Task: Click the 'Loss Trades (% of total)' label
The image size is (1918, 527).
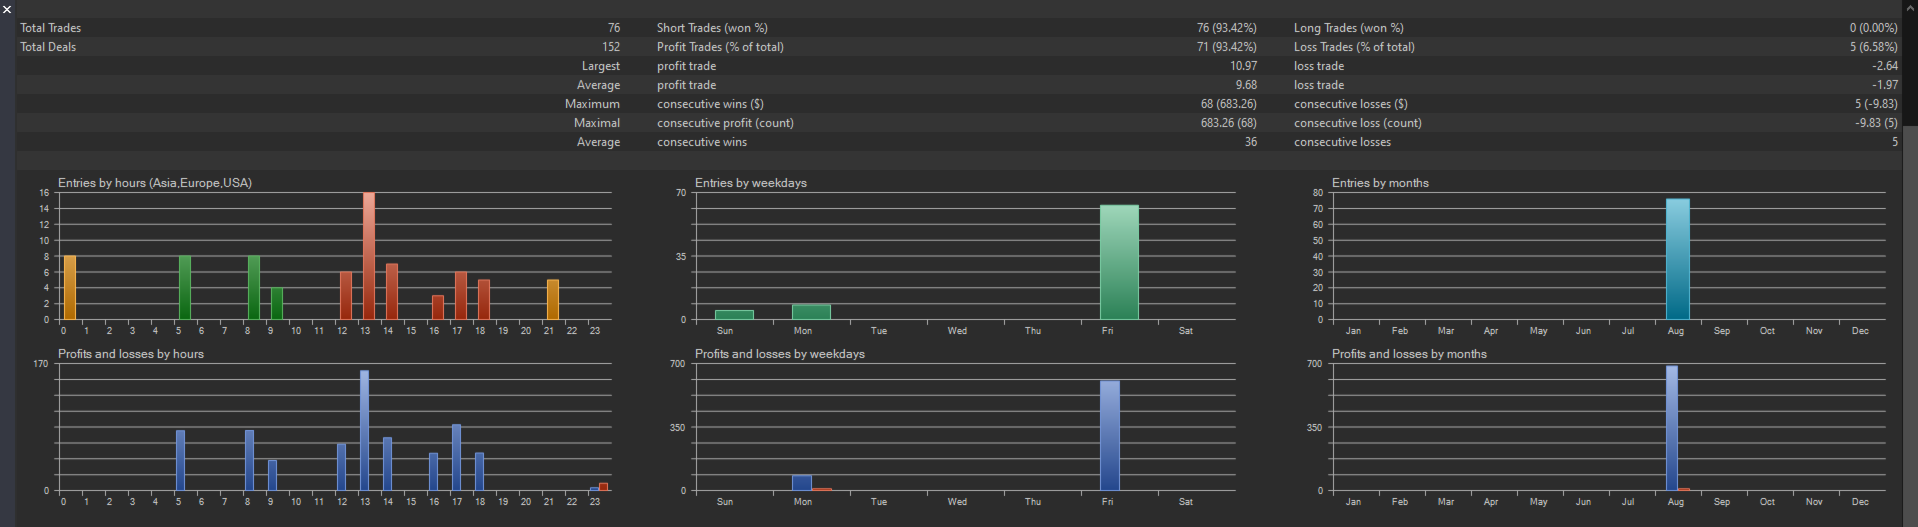Action: (1354, 47)
